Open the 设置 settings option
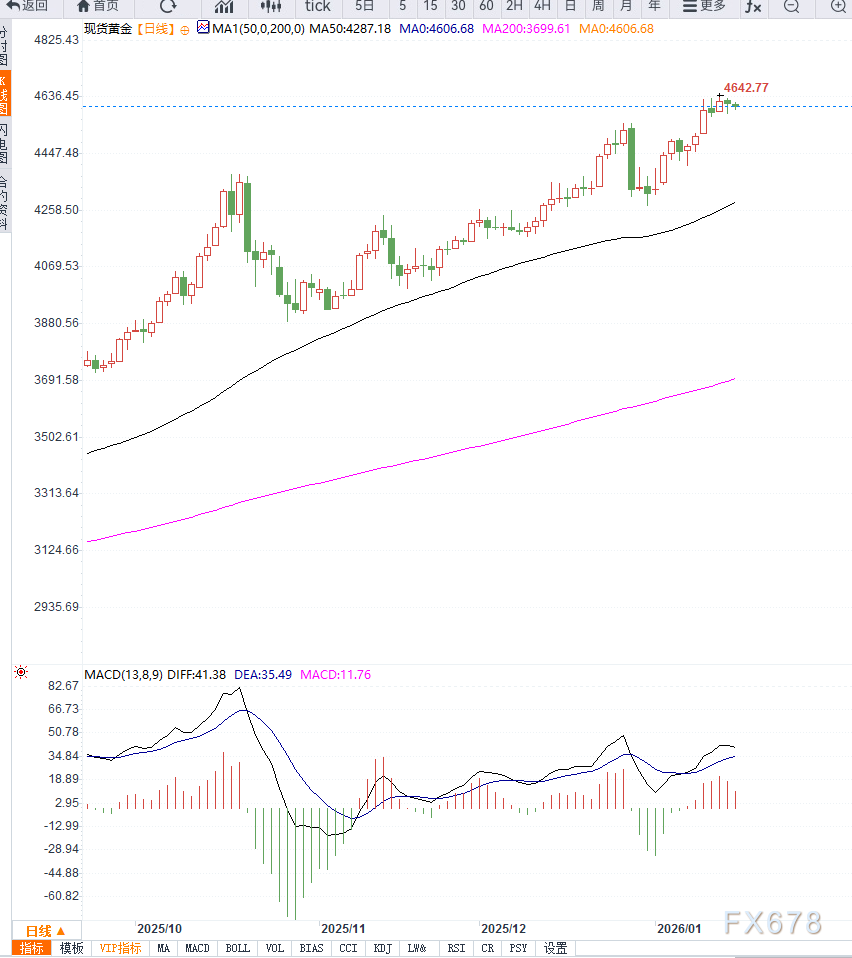The width and height of the screenshot is (852, 958). click(555, 947)
